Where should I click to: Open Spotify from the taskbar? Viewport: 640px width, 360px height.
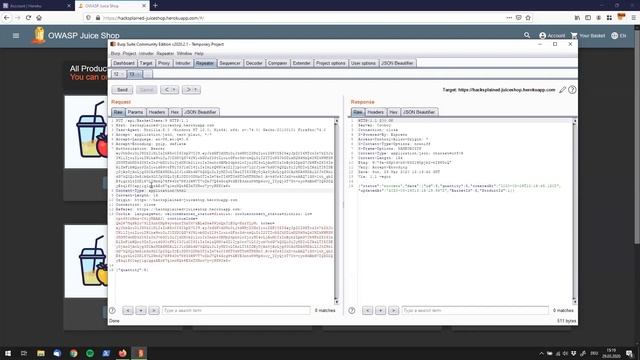(90, 353)
